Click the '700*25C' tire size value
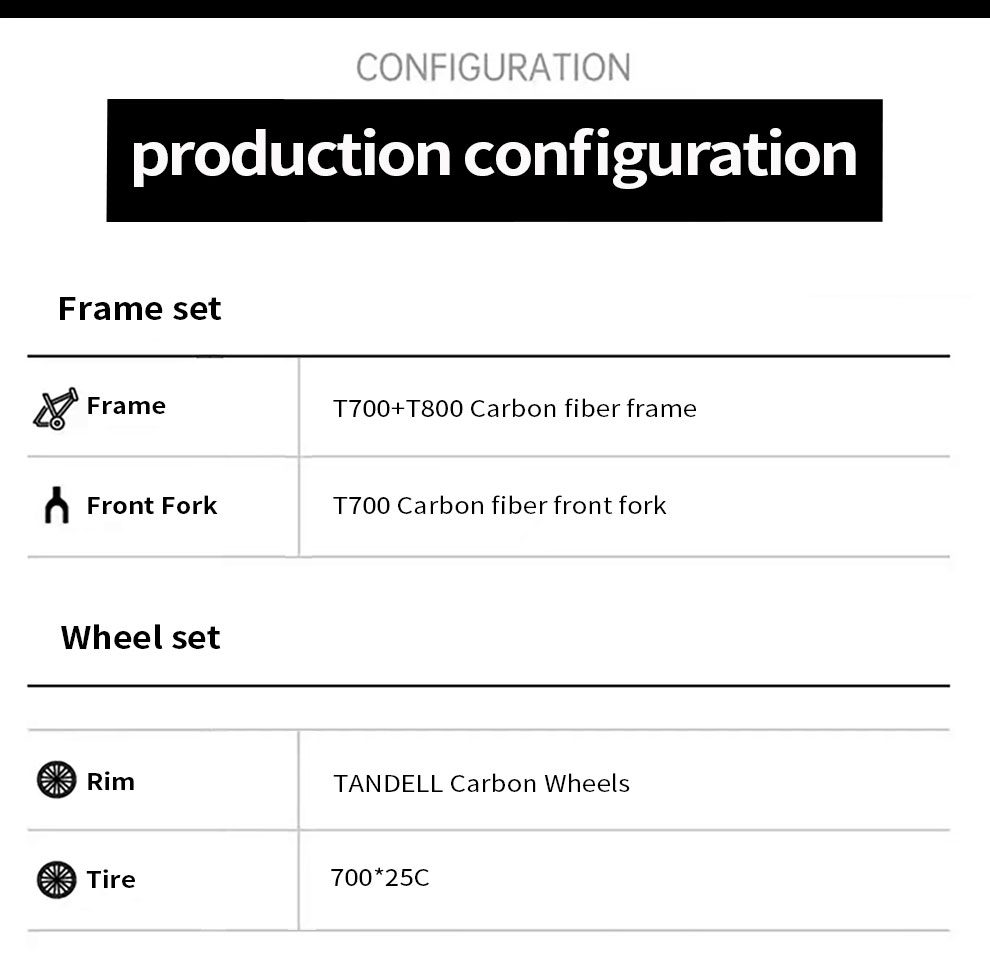Image resolution: width=990 pixels, height=977 pixels. click(380, 878)
